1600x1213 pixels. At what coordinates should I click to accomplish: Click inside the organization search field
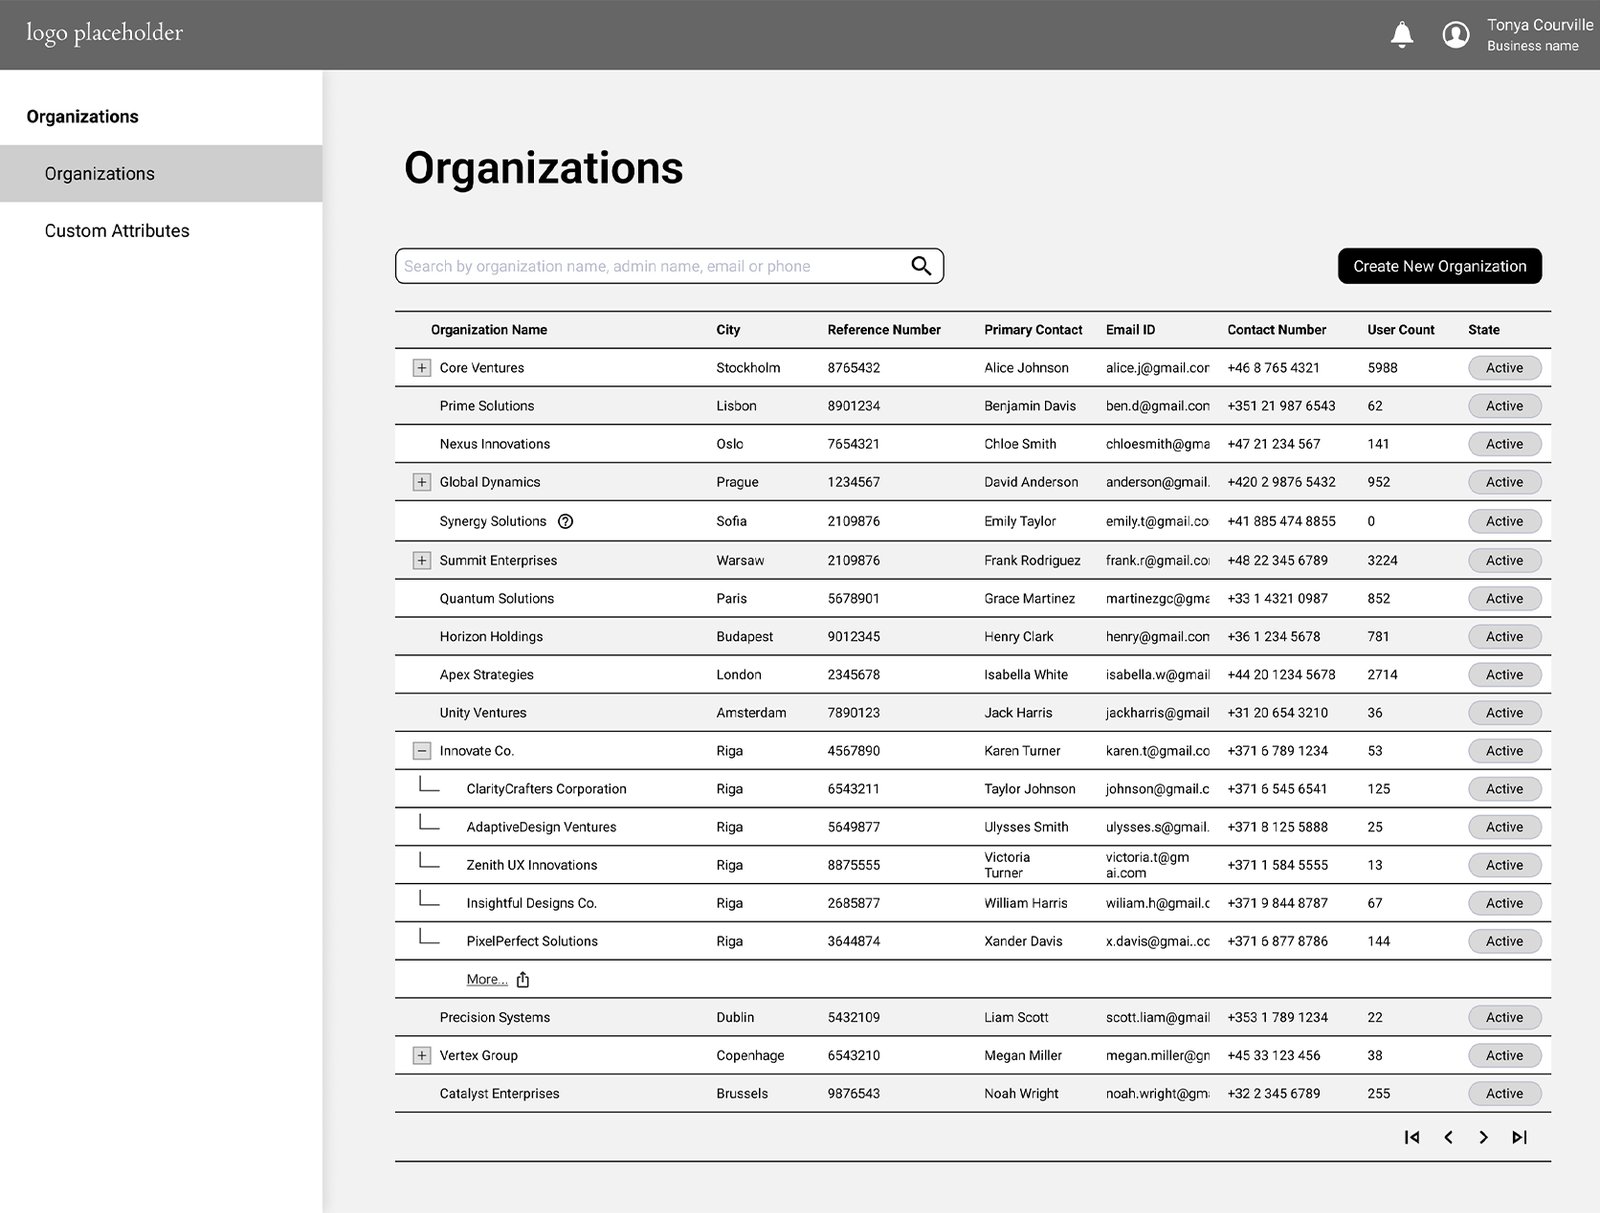[650, 266]
